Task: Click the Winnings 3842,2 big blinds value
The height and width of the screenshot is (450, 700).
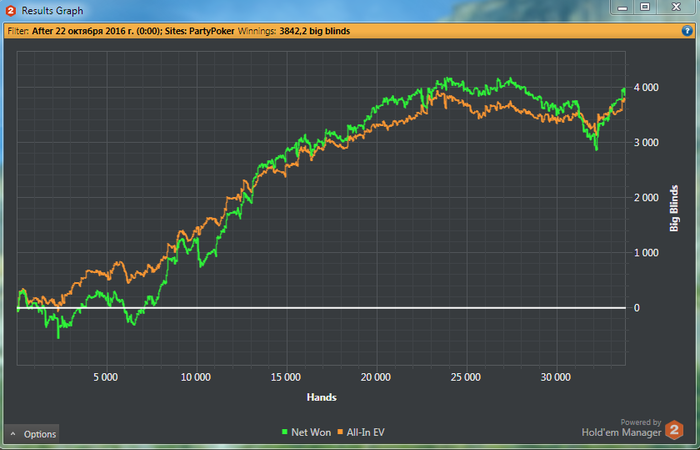Action: tap(315, 31)
